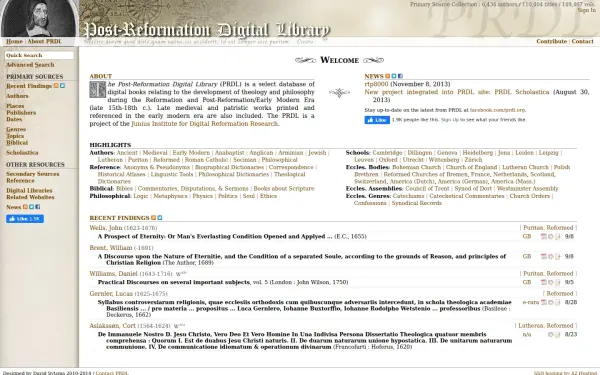Click the document icon in the De Immanuele Nostro row
This screenshot has height=375, width=600.
point(558,334)
